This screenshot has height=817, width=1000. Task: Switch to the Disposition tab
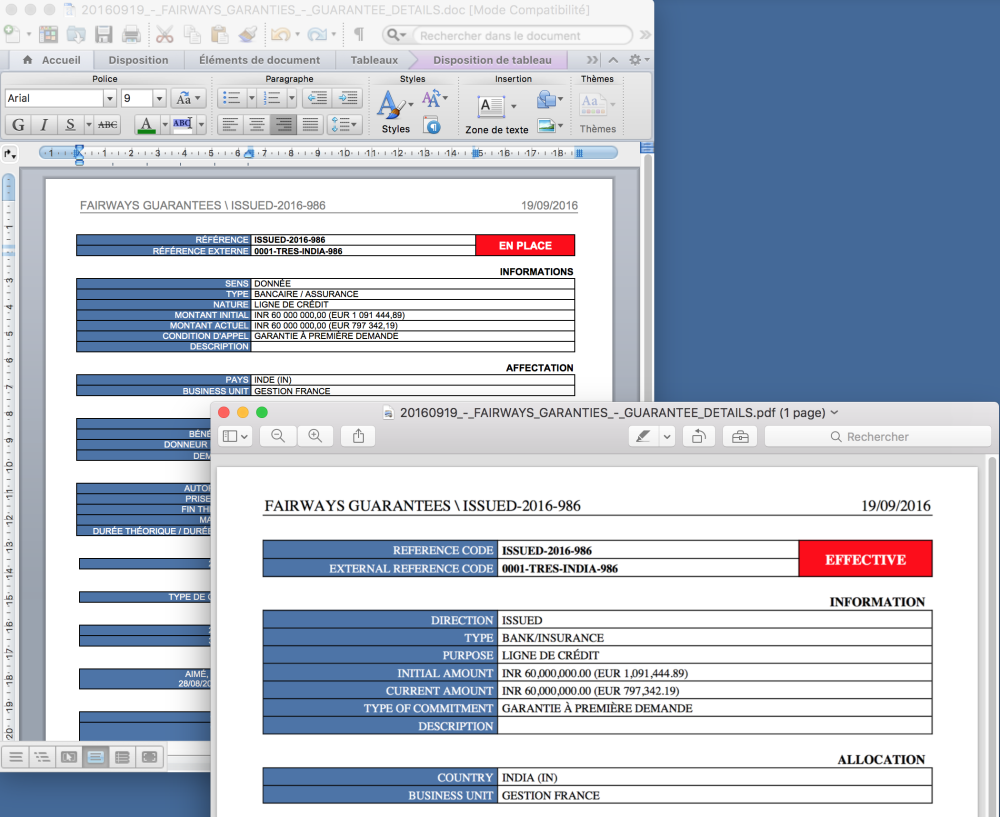click(138, 60)
